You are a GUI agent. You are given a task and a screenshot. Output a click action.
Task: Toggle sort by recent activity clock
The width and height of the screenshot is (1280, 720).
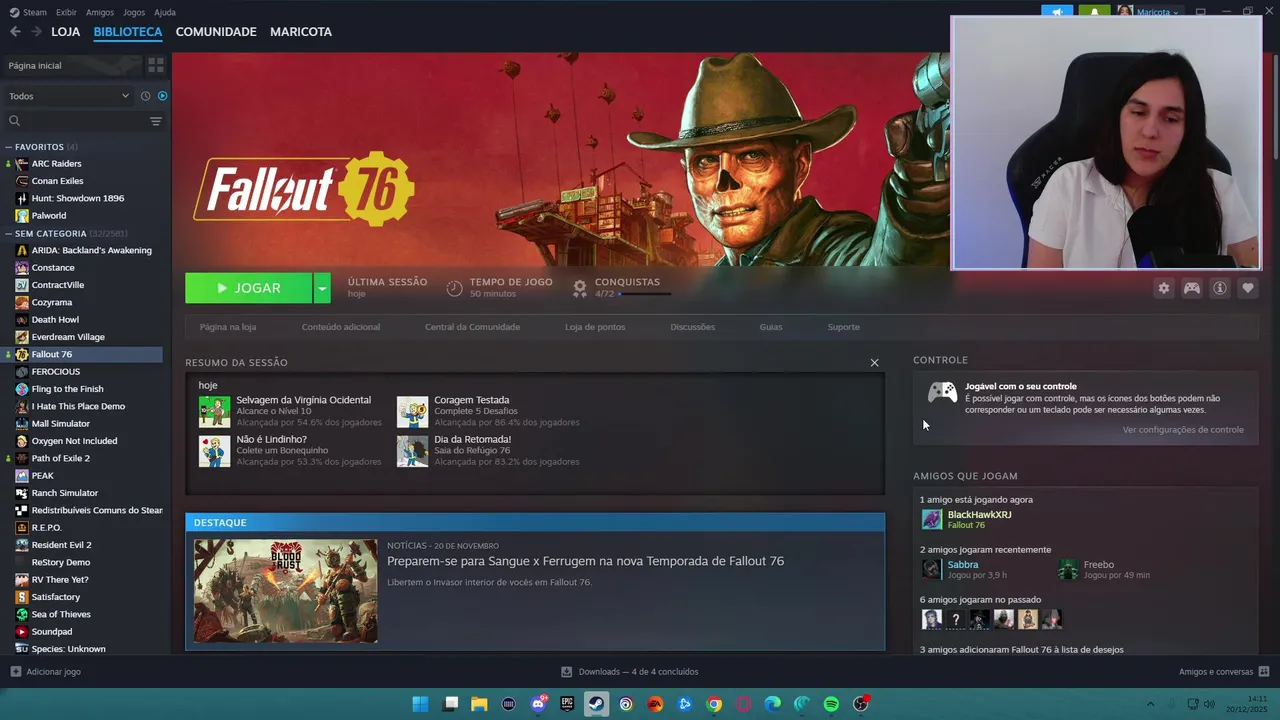click(x=145, y=96)
